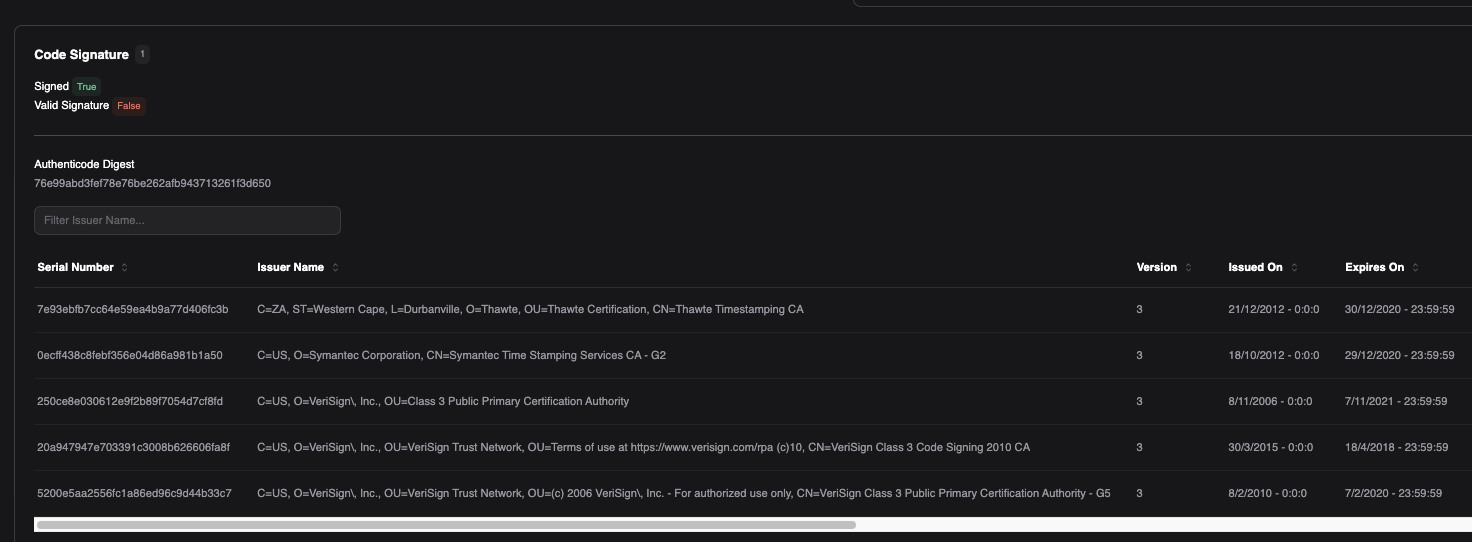1472x542 pixels.
Task: Click issued date 18/10/2012 - 0:0:0
Action: (x=1274, y=356)
